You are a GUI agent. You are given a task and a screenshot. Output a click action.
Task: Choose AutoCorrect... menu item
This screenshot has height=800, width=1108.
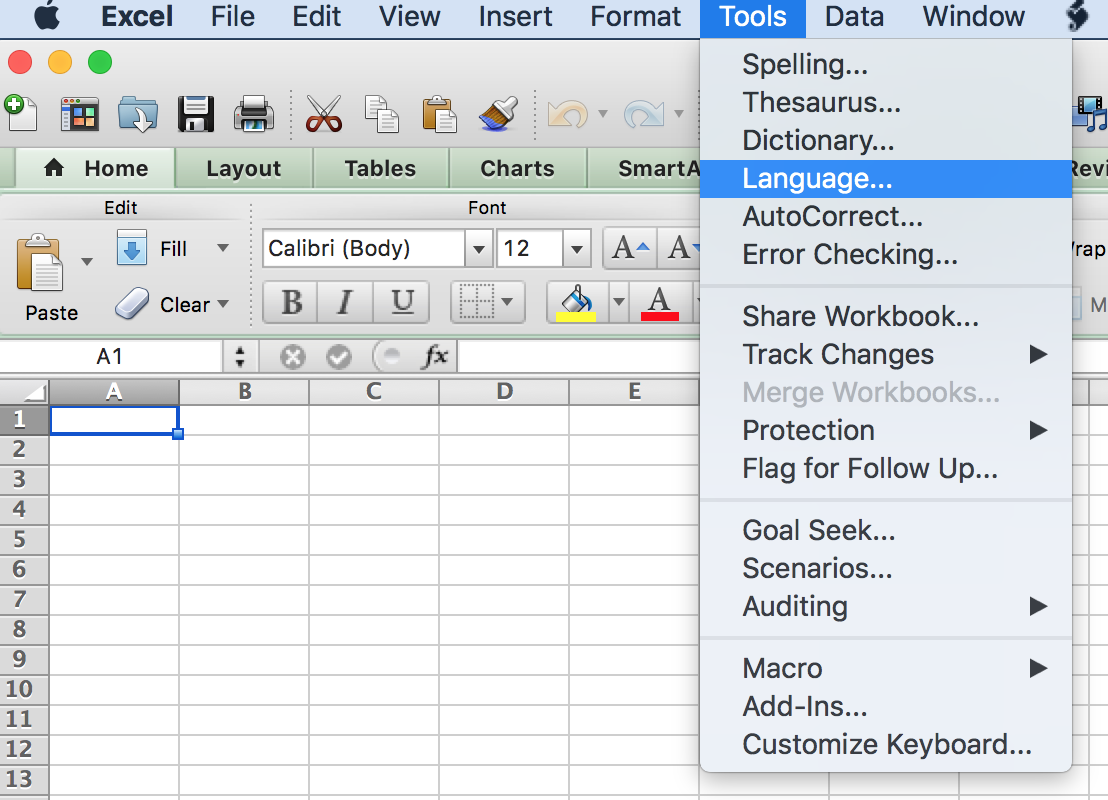pos(885,217)
